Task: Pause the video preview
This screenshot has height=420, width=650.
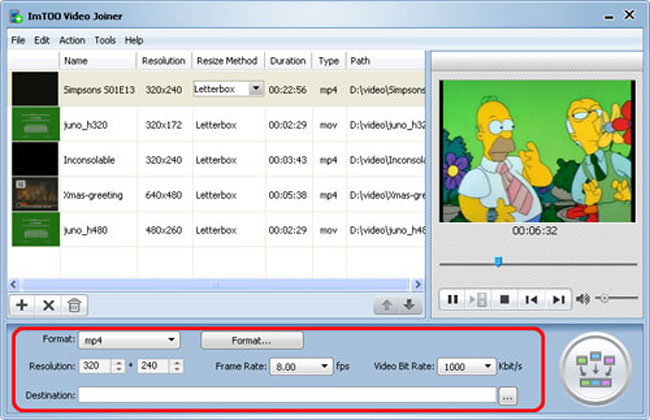Action: coord(453,299)
